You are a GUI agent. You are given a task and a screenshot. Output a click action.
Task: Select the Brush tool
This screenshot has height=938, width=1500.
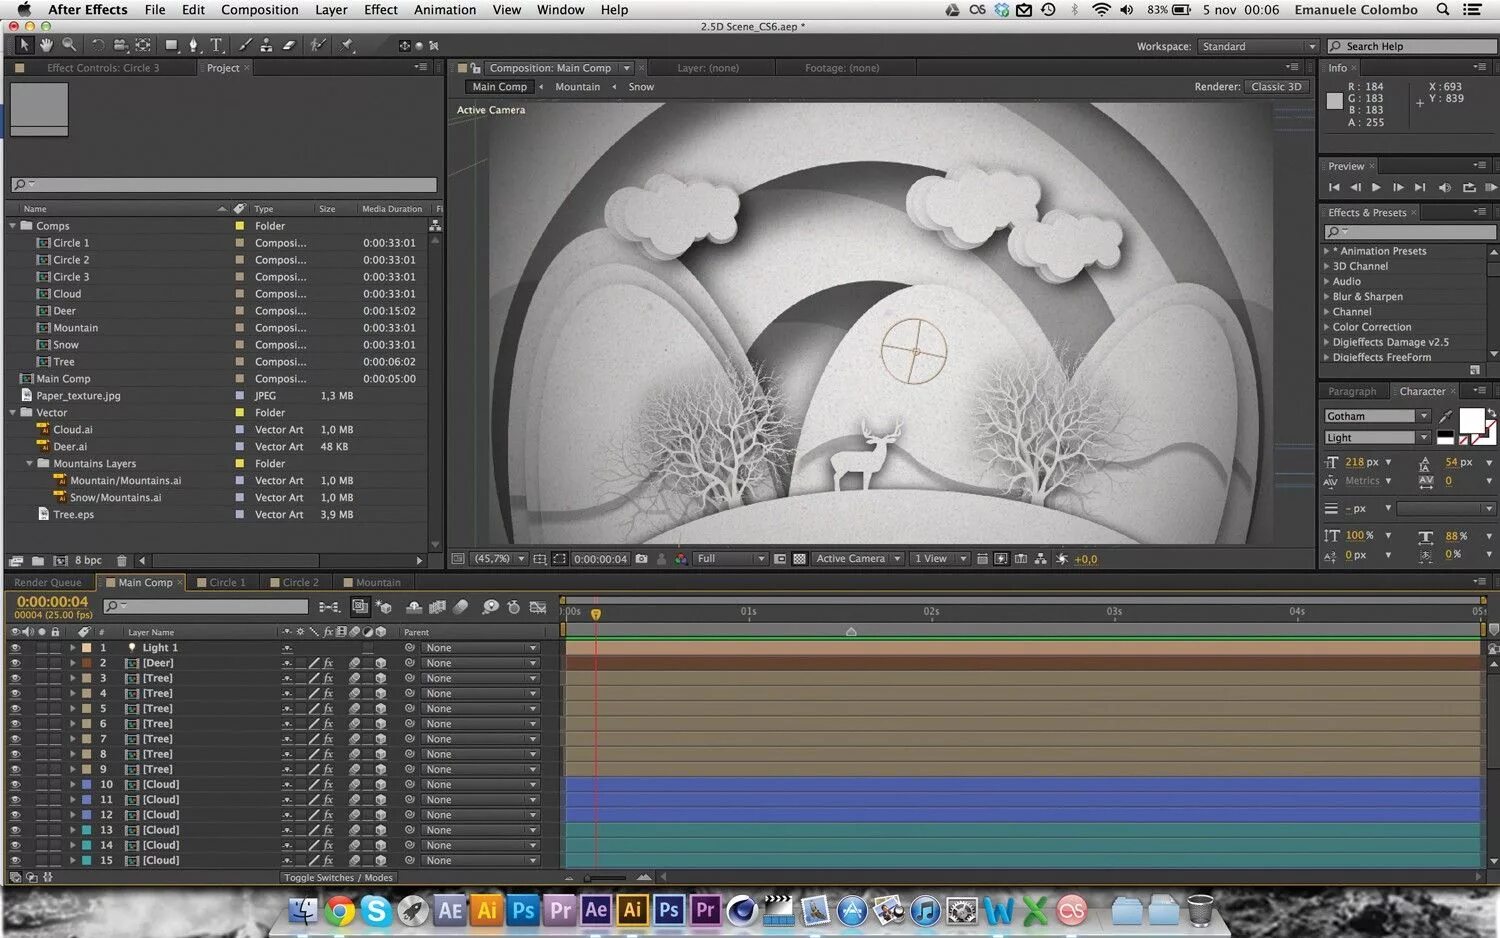pyautogui.click(x=244, y=45)
